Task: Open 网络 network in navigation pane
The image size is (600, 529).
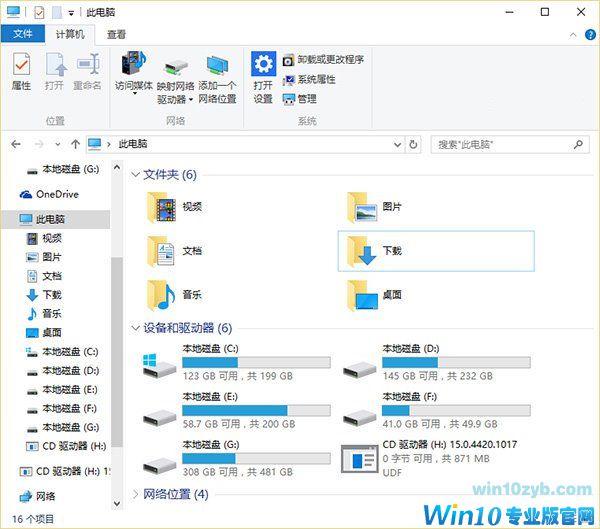Action: [37, 496]
